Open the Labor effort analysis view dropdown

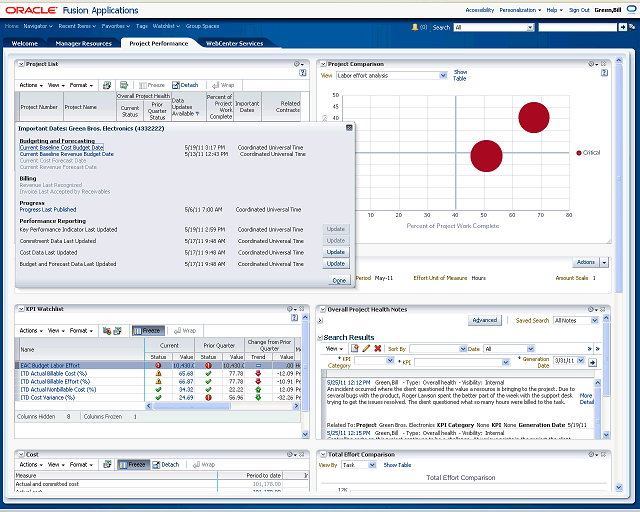coord(443,75)
